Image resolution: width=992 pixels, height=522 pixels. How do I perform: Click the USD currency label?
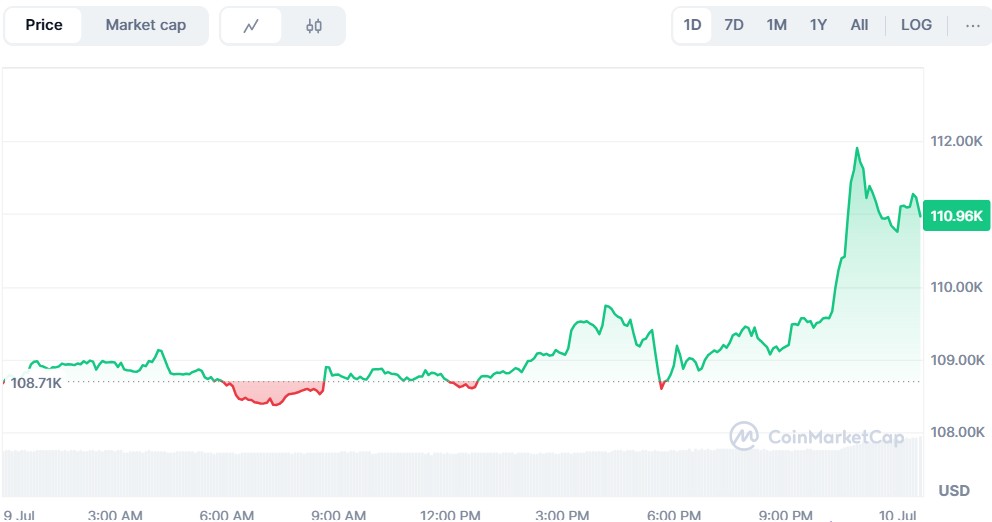tap(954, 490)
